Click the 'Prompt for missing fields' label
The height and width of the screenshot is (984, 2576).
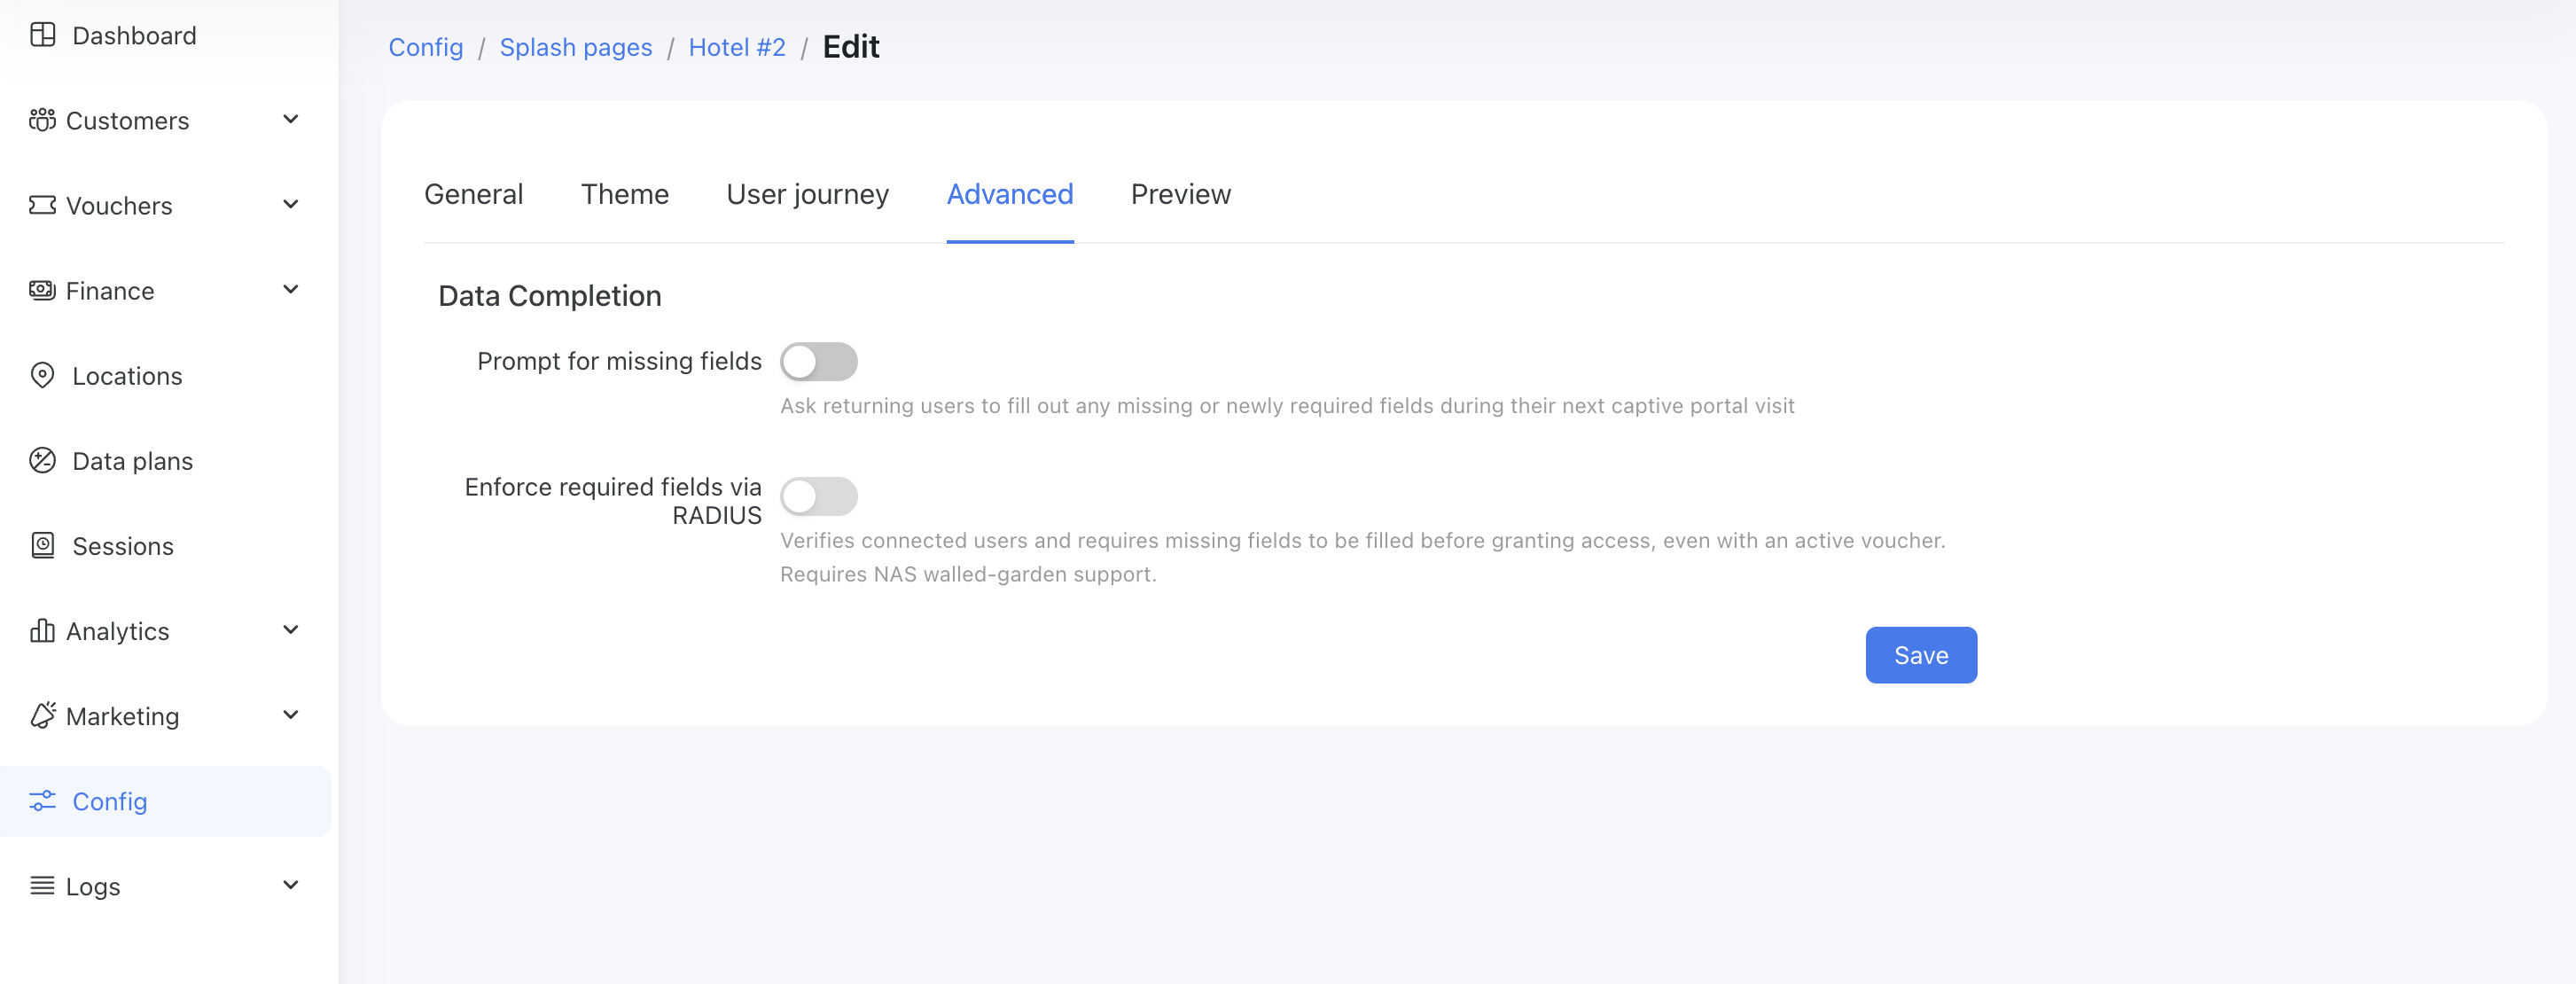[x=619, y=361]
